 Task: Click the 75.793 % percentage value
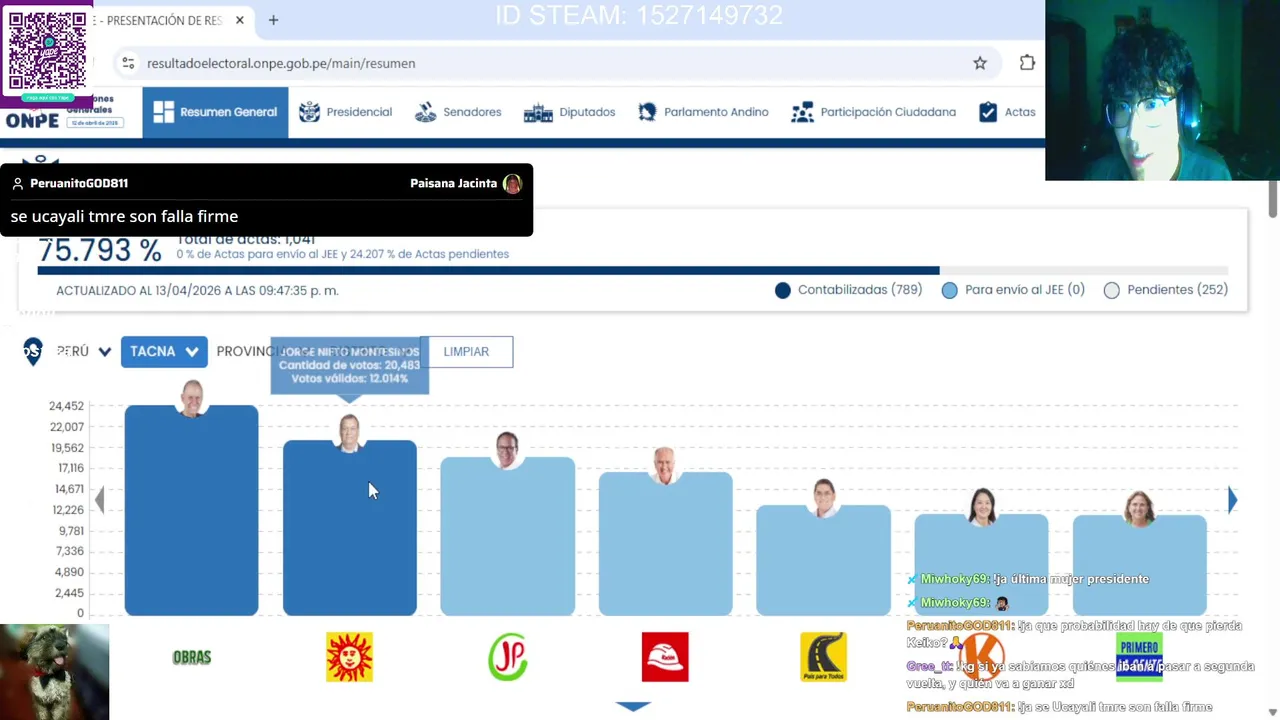coord(99,251)
